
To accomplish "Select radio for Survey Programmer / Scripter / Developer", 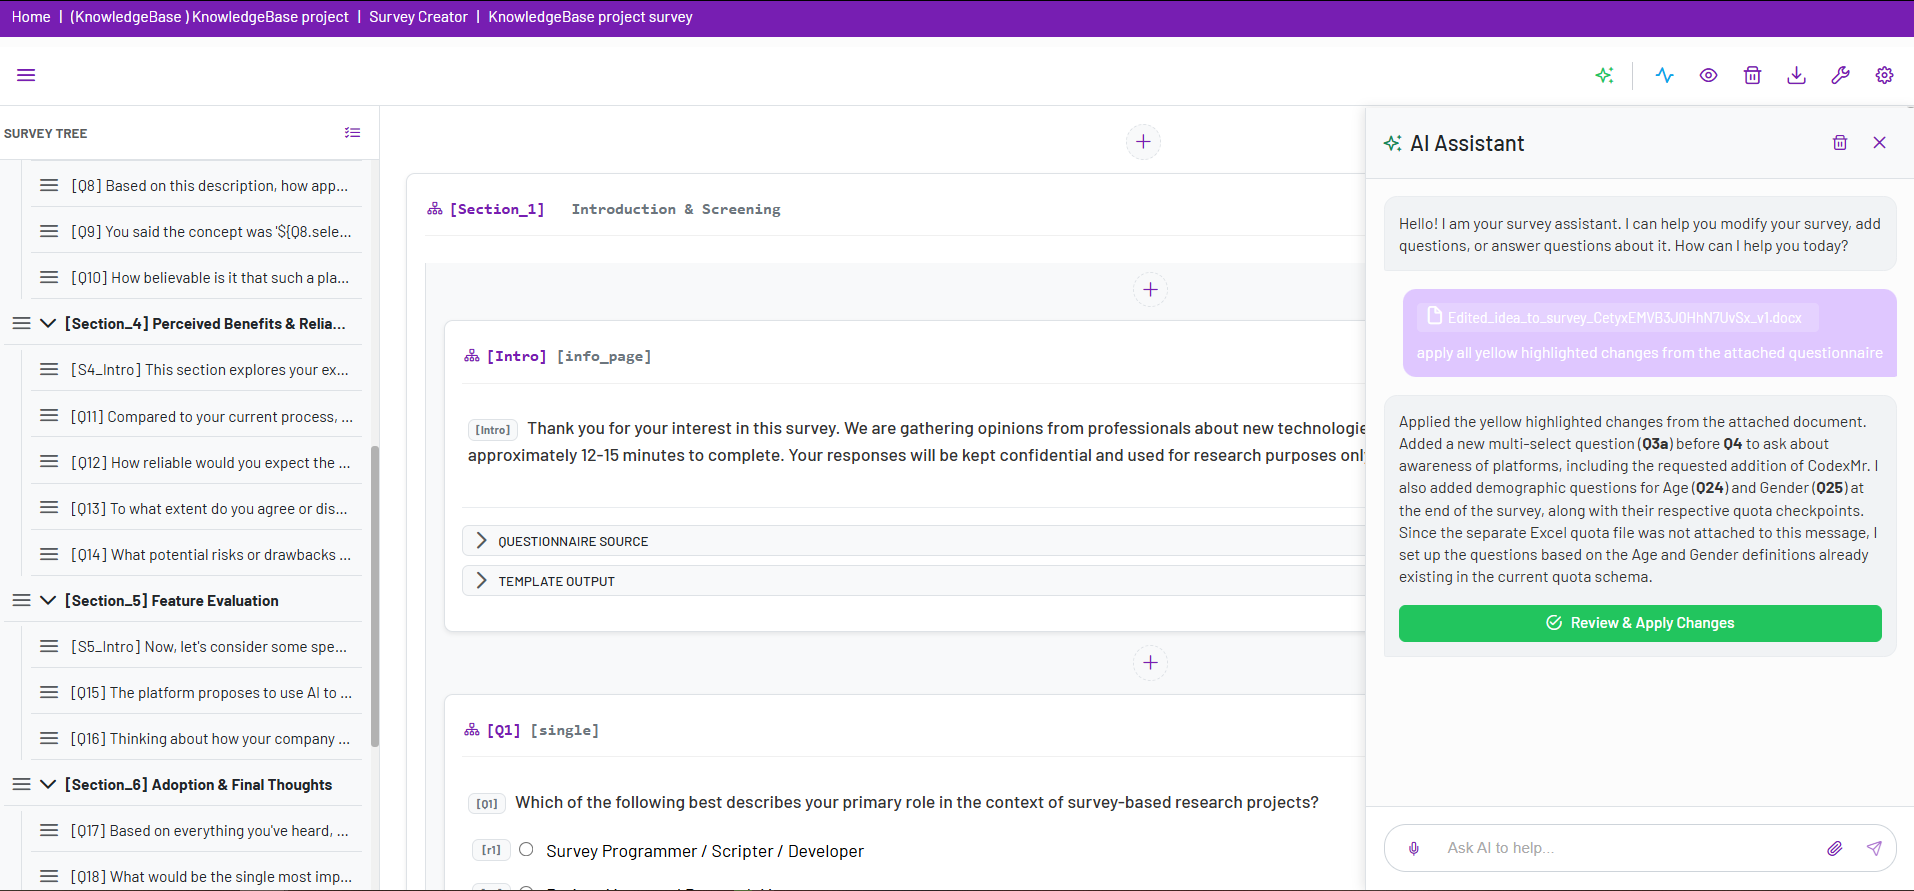I will coord(526,850).
